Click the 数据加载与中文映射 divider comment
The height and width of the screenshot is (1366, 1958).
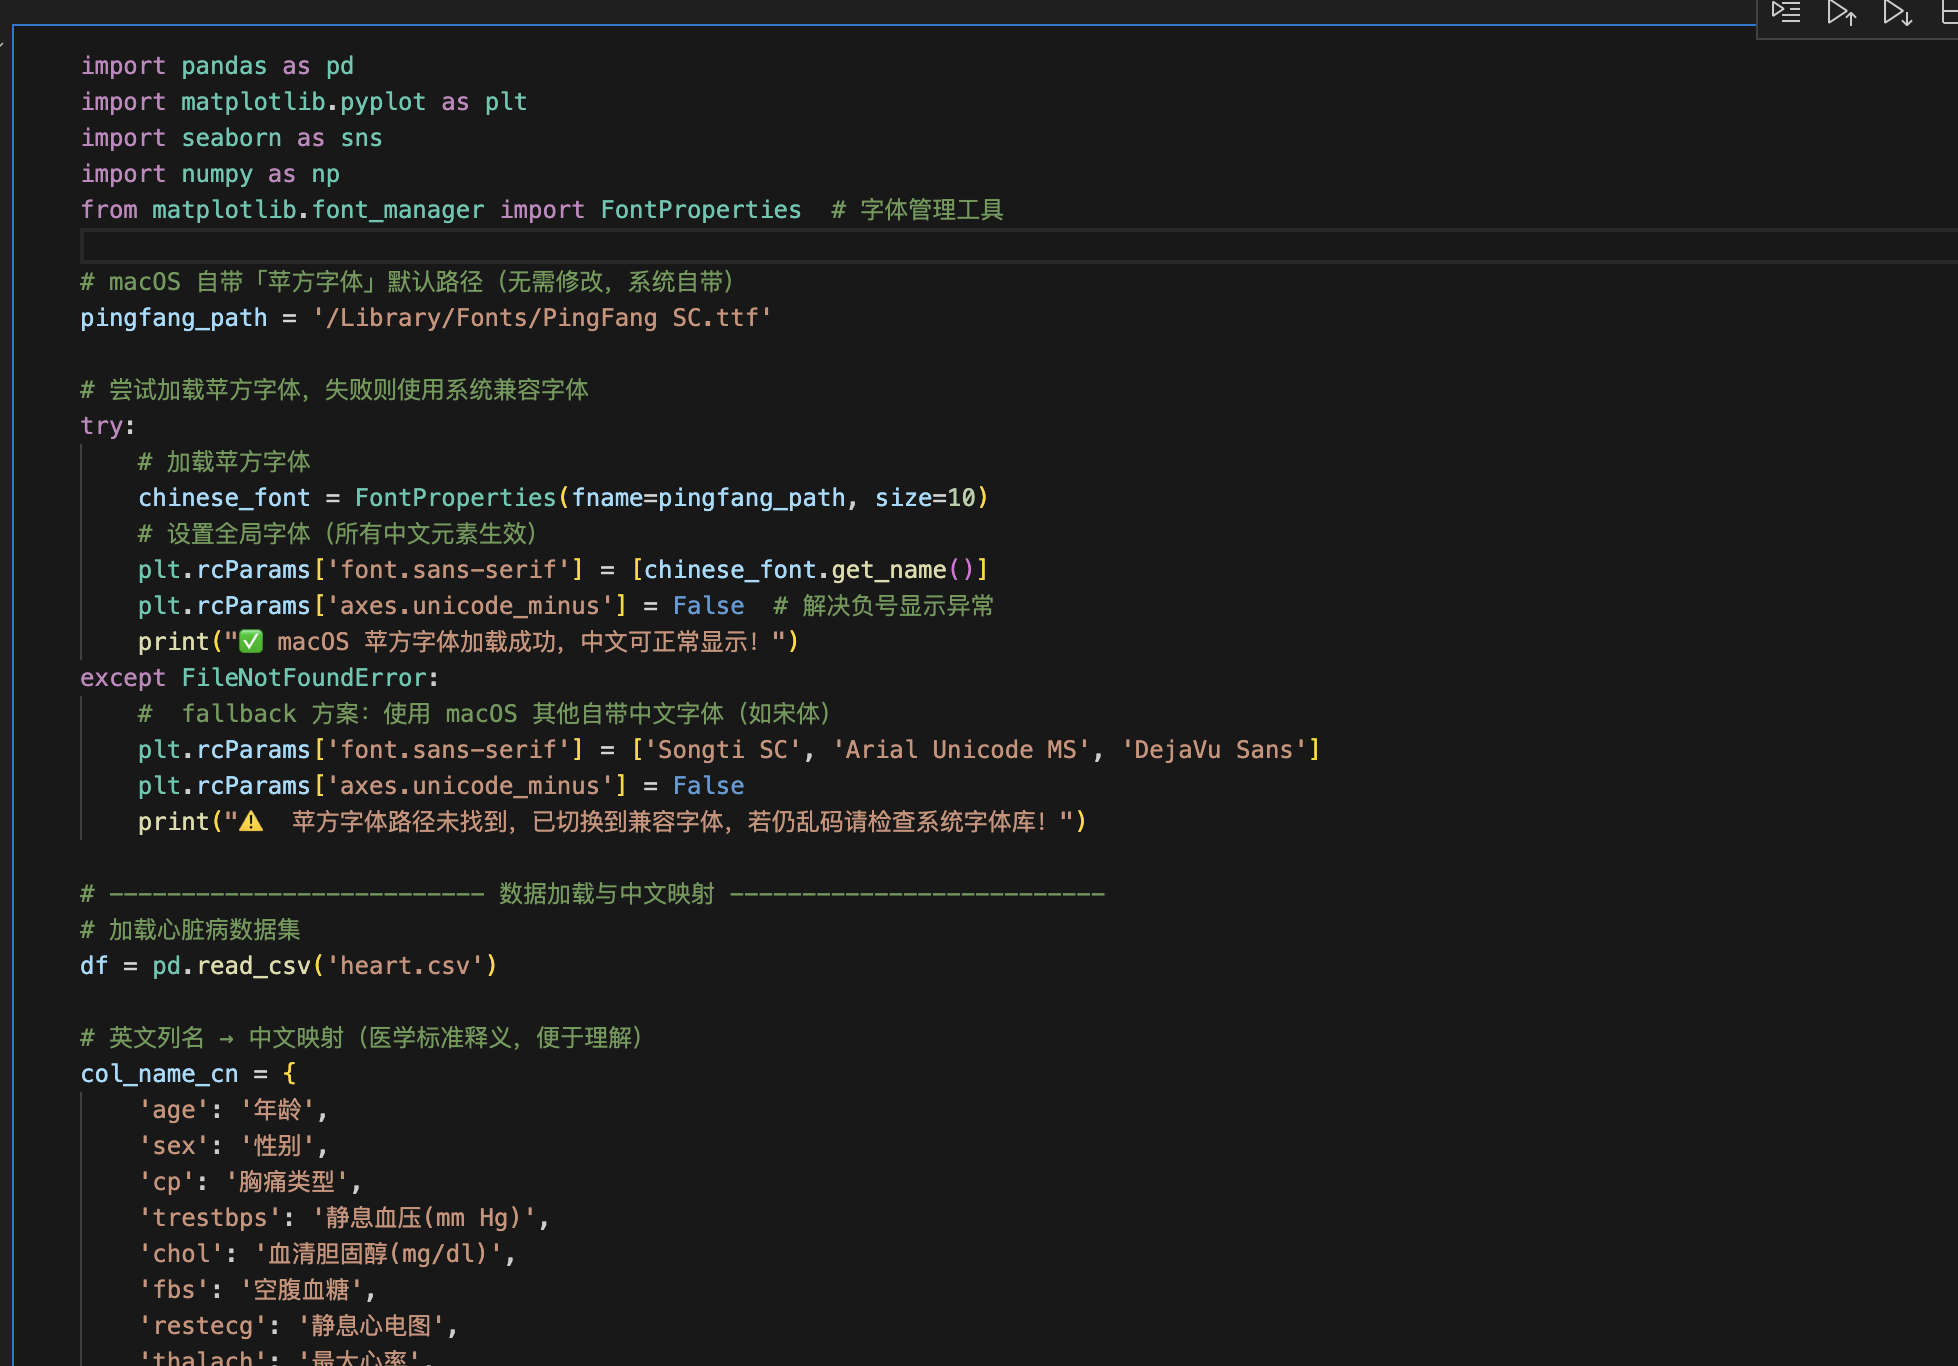pos(606,894)
